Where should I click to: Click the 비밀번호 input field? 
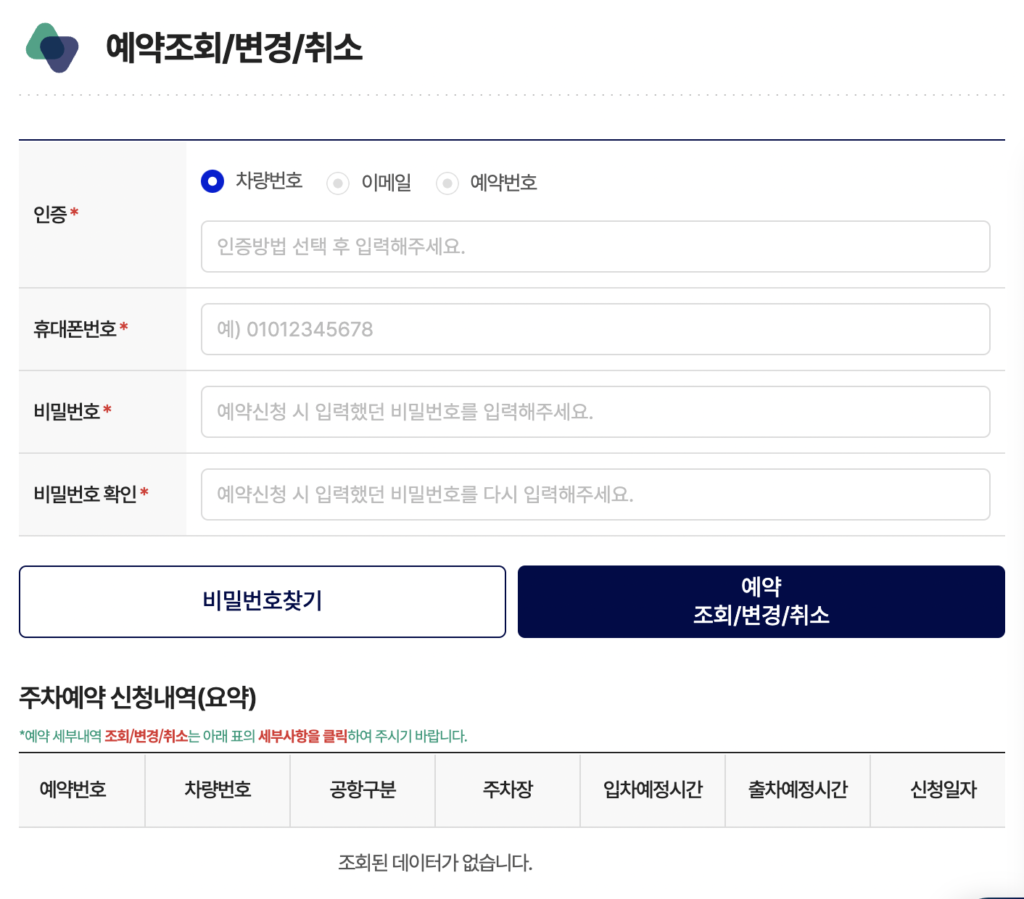tap(595, 412)
